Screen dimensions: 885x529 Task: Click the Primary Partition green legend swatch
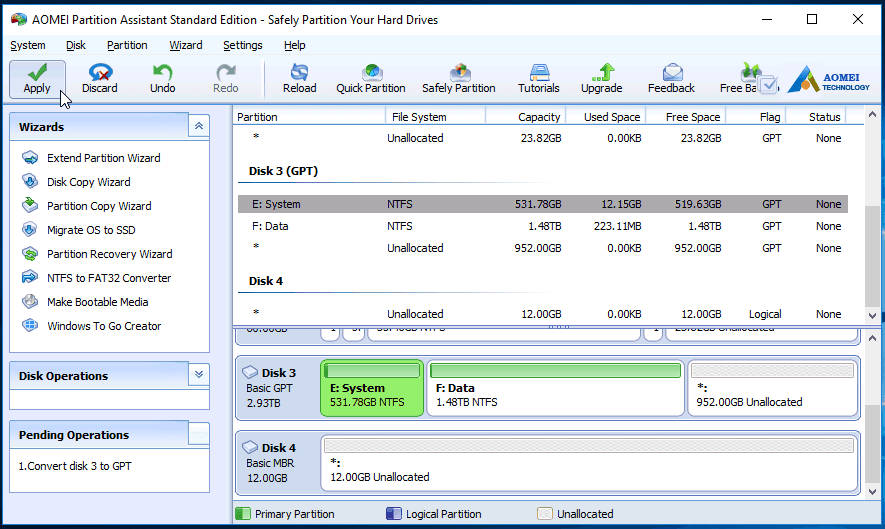[243, 514]
